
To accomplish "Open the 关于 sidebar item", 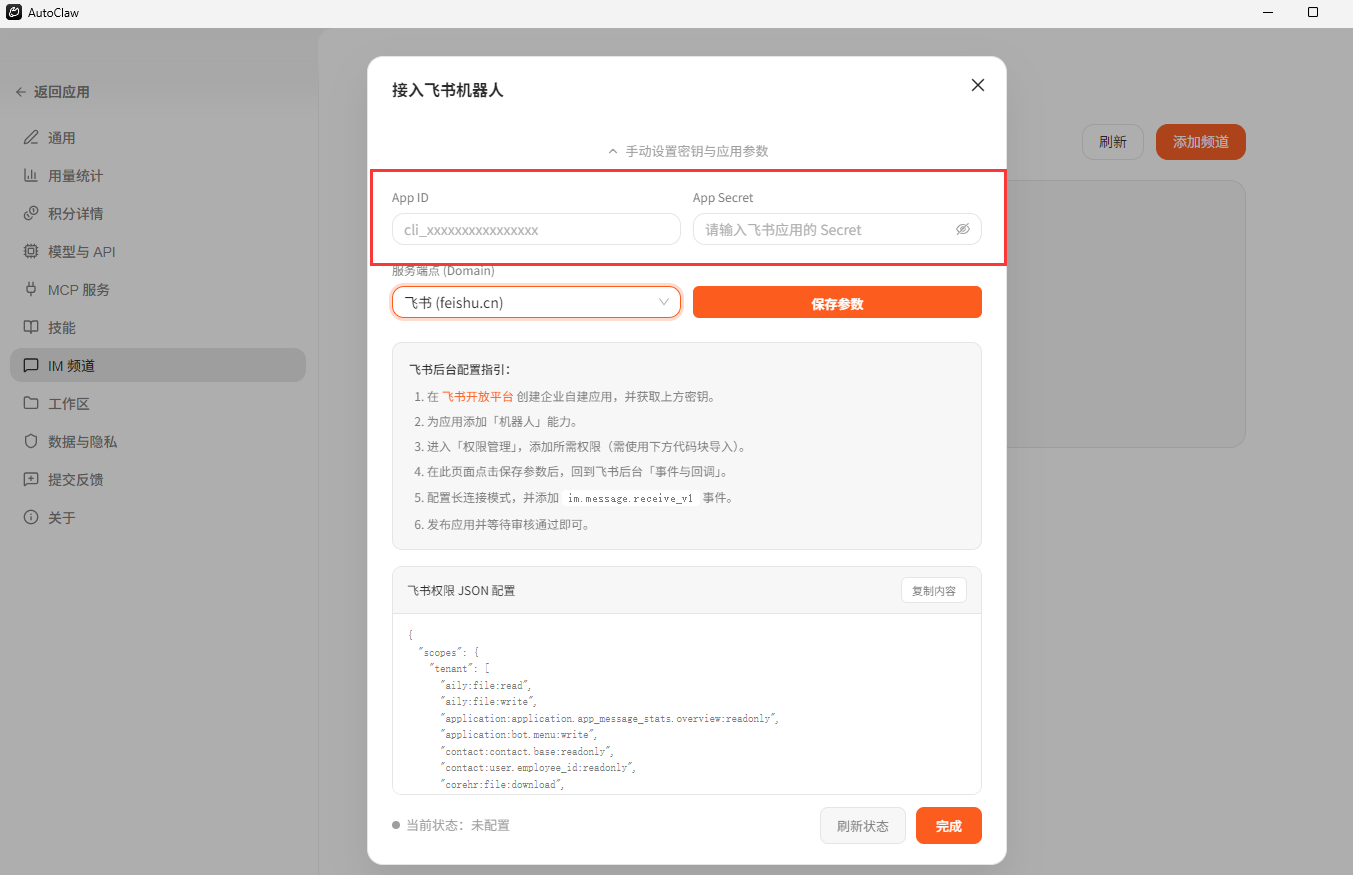I will (61, 518).
